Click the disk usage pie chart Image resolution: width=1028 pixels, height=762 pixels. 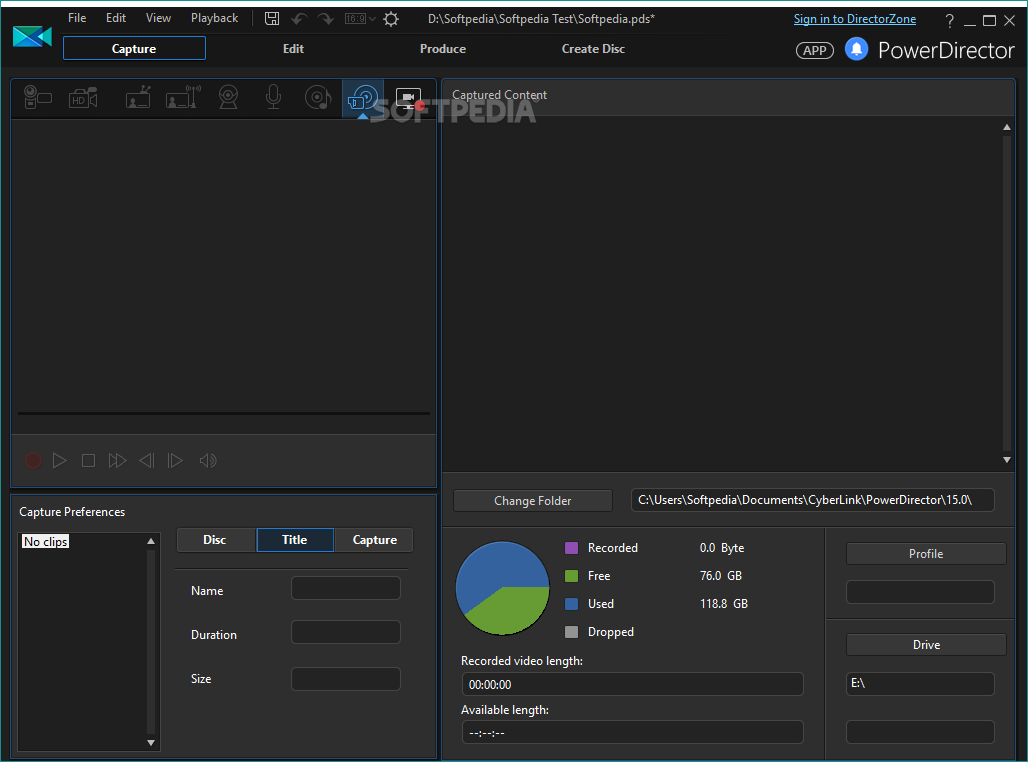(502, 588)
